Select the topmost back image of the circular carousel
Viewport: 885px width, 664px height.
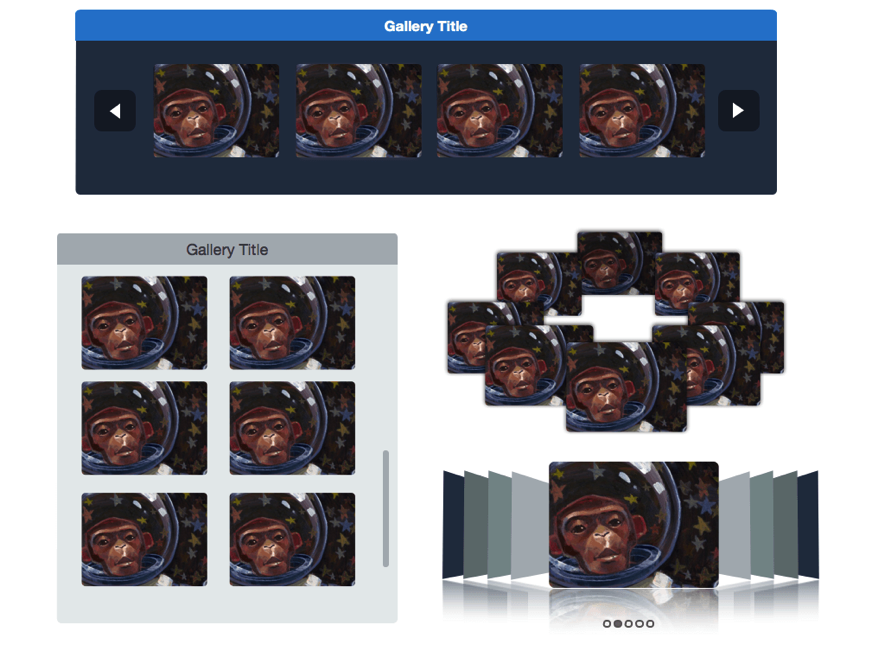619,262
